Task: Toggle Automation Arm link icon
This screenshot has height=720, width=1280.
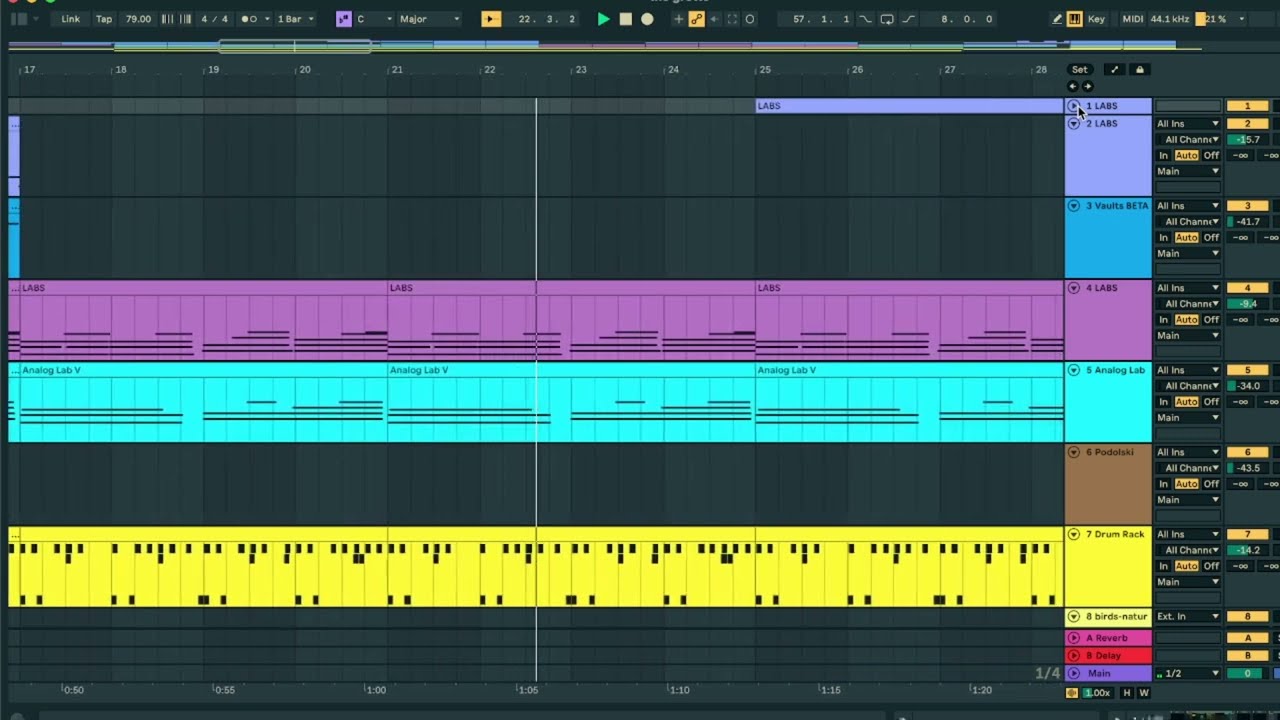Action: (696, 19)
